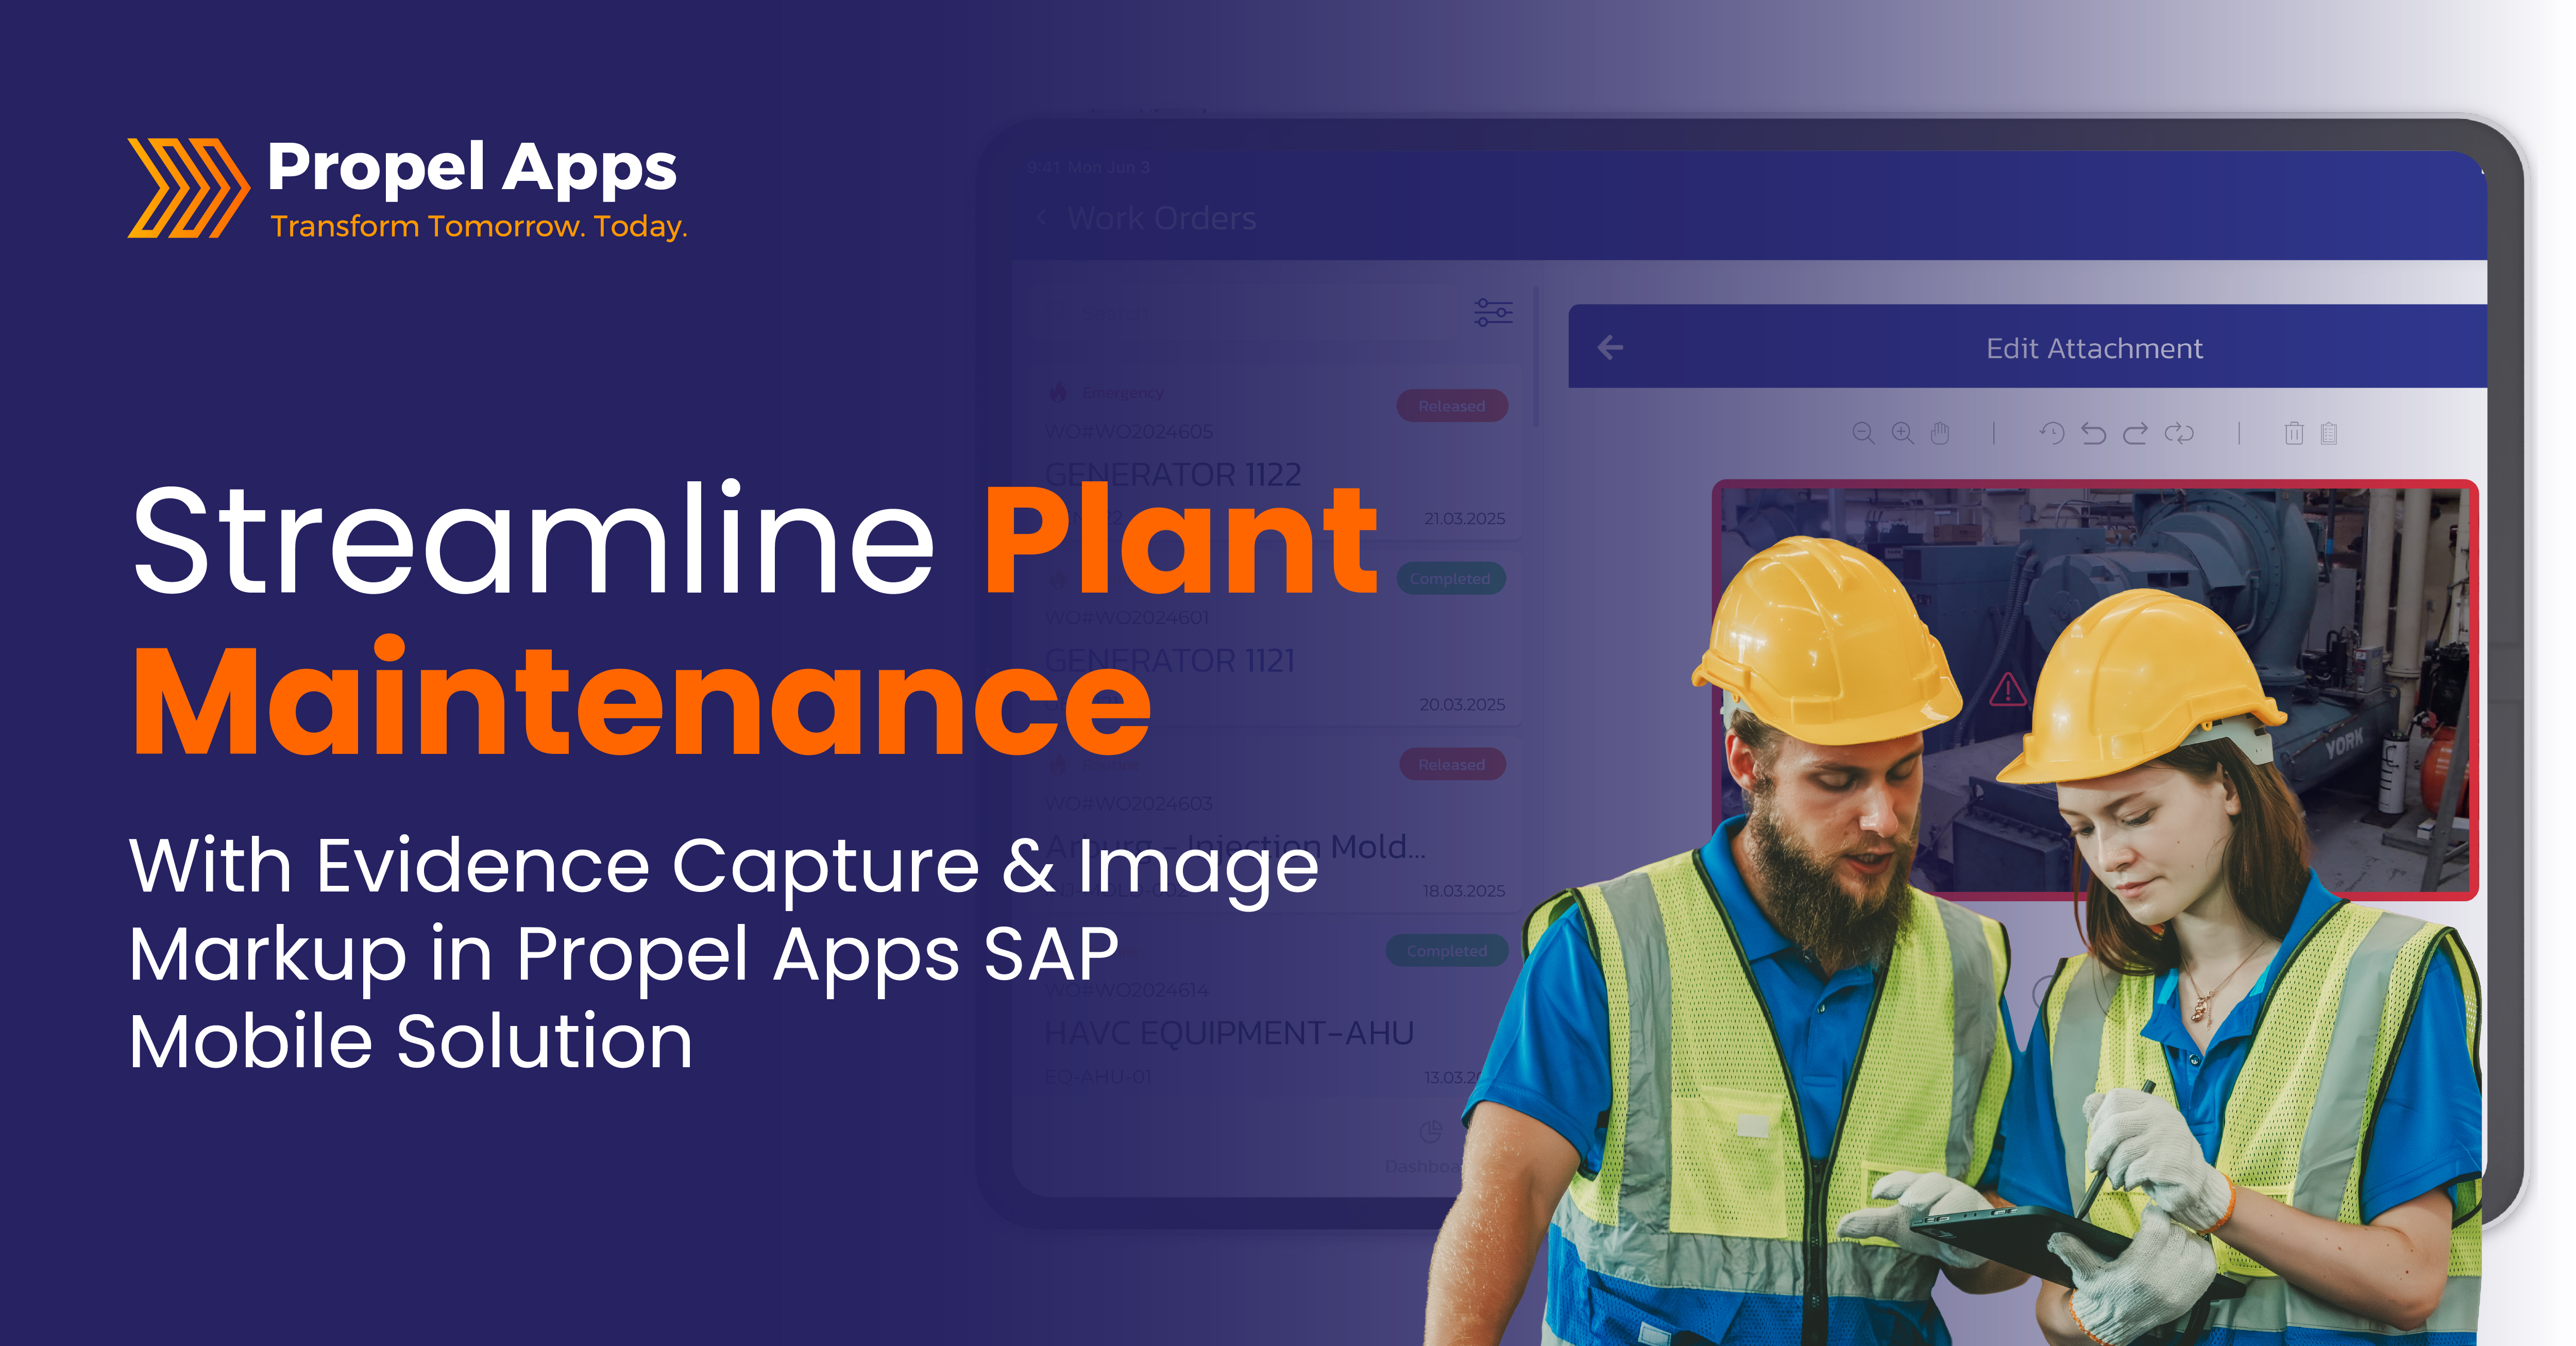Viewport: 2576px width, 1346px height.
Task: Click the undo arrow icon
Action: [x=2093, y=433]
